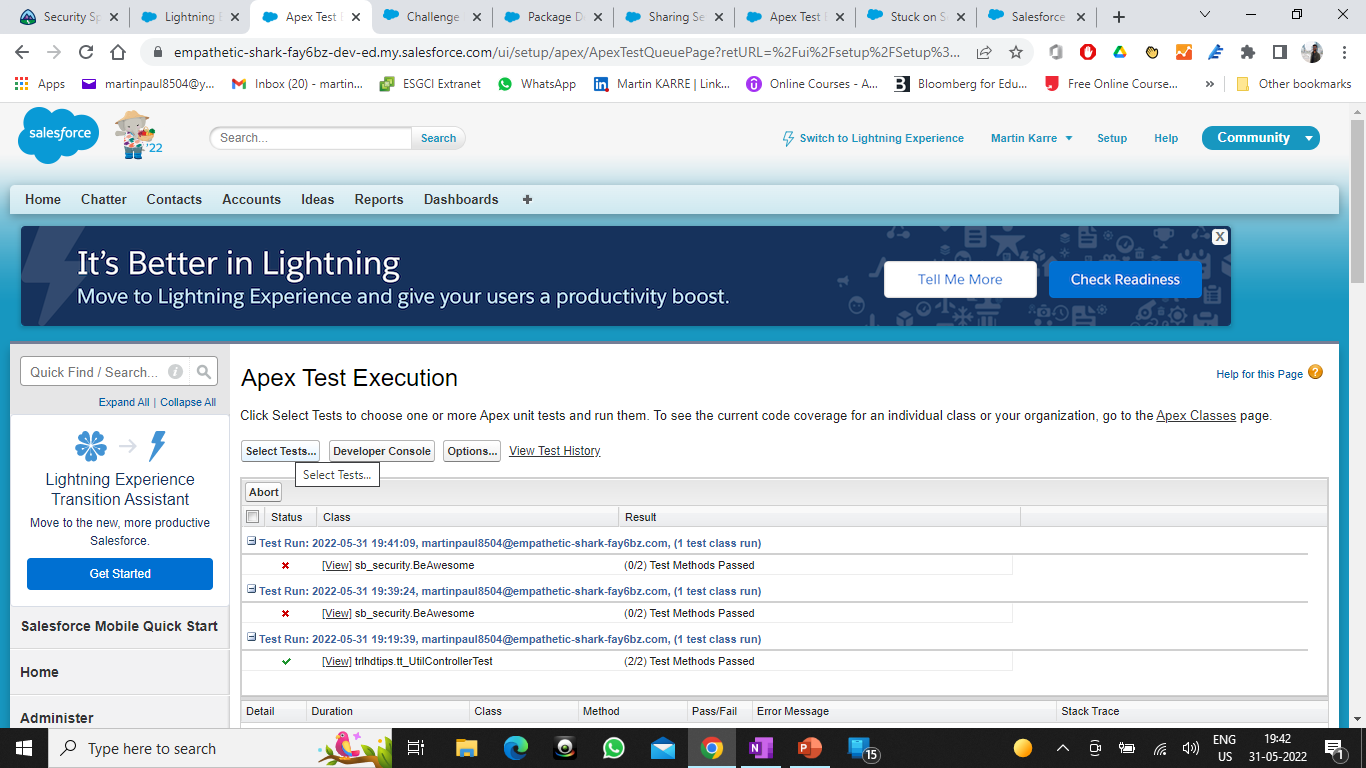Open Windows Task View
Viewport: 1366px width, 768px height.
(x=417, y=748)
